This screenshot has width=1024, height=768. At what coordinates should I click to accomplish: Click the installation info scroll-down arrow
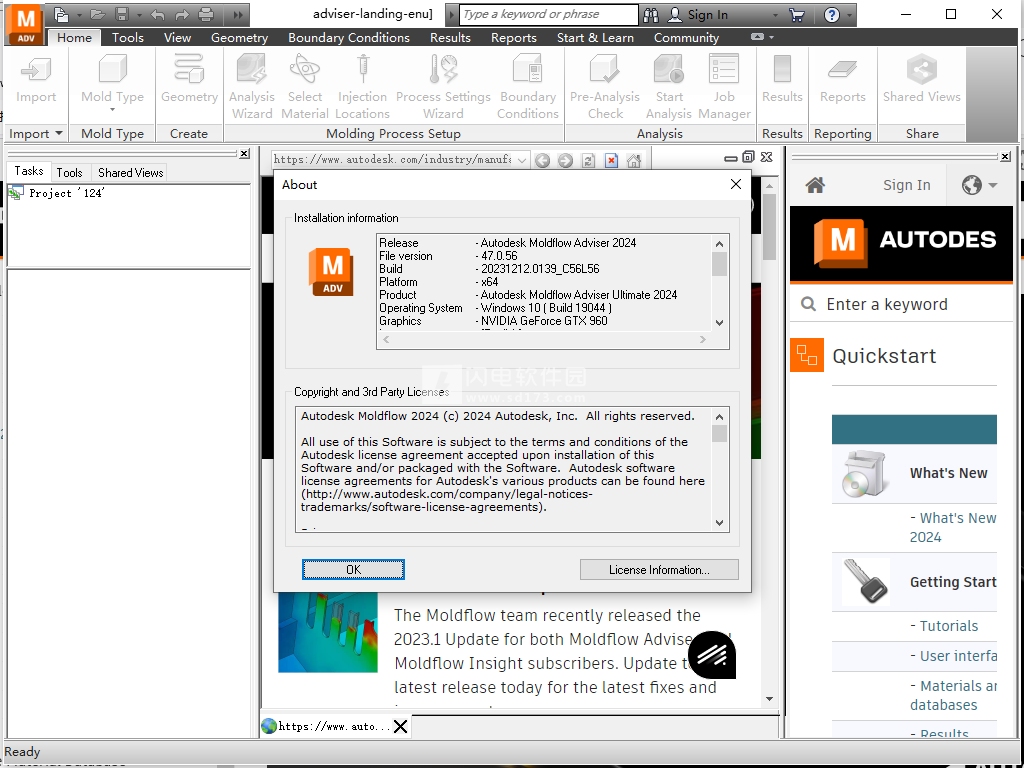click(720, 323)
